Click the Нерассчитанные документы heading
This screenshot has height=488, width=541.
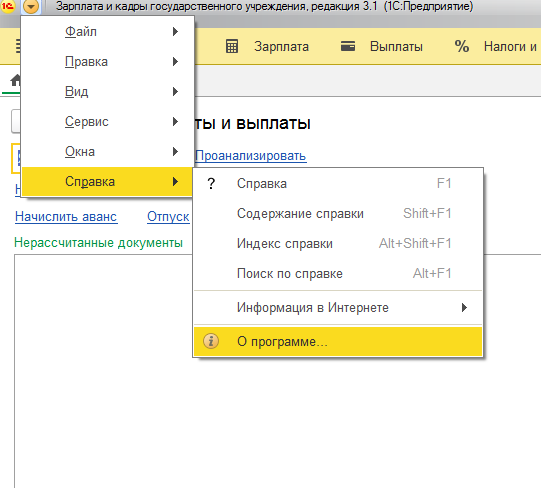point(98,243)
